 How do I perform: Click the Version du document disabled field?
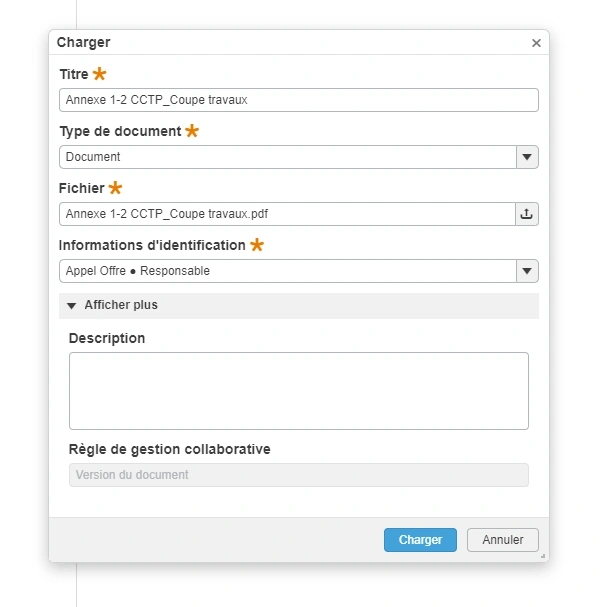point(298,475)
